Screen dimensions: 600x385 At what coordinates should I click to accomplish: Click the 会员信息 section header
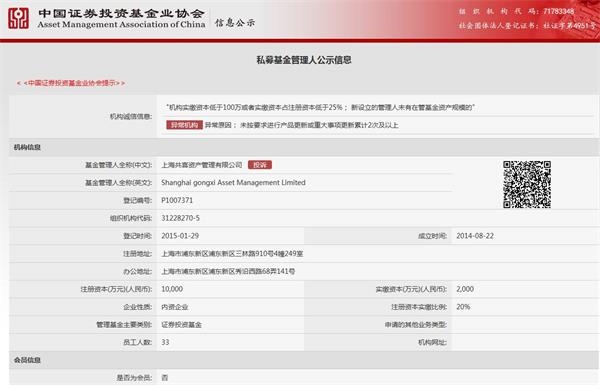[x=27, y=360]
